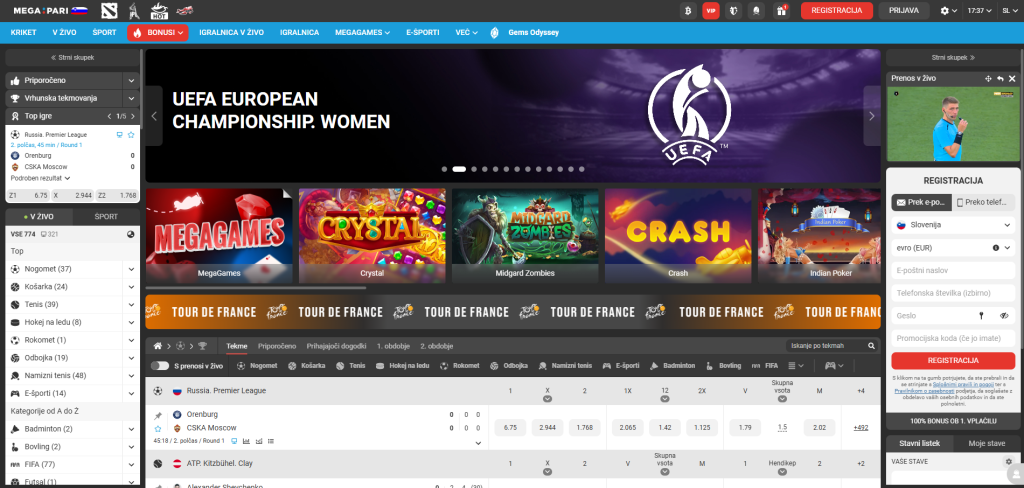
Task: Select last banner carousel dot
Action: pos(581,169)
